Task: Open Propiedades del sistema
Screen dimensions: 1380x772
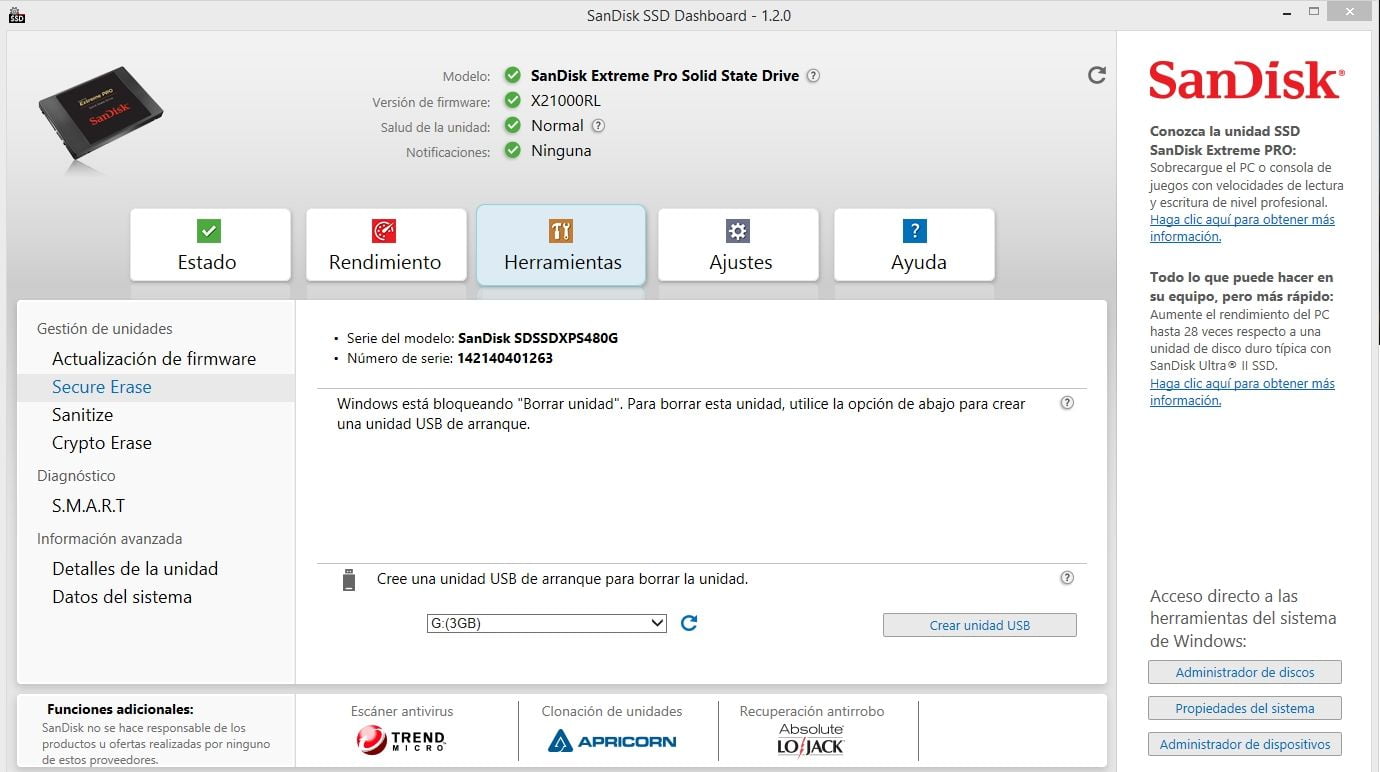Action: [1245, 708]
